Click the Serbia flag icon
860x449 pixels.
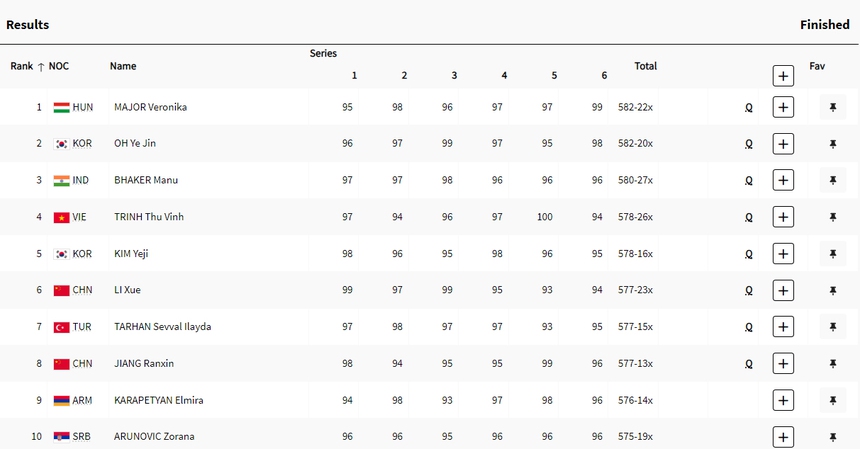tap(61, 437)
